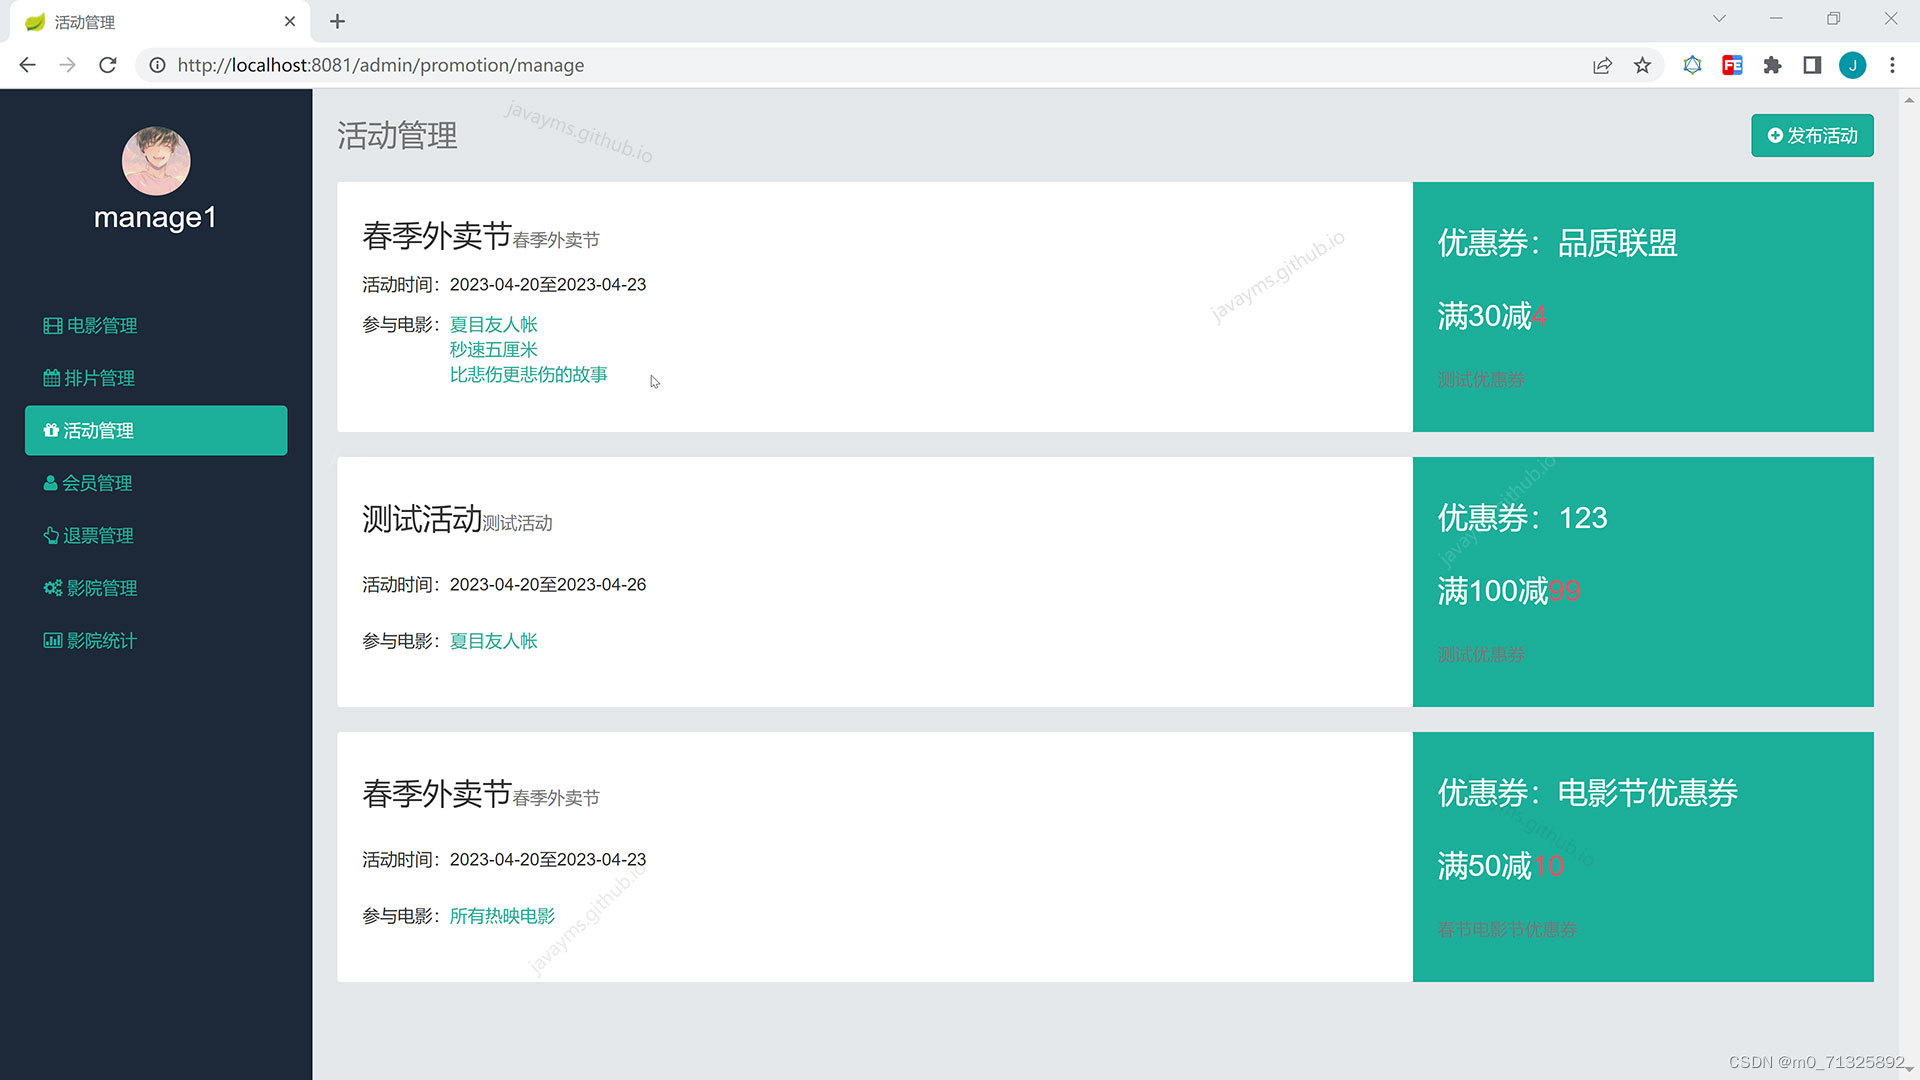
Task: Open 会员管理 via the user icon
Action: pos(52,483)
